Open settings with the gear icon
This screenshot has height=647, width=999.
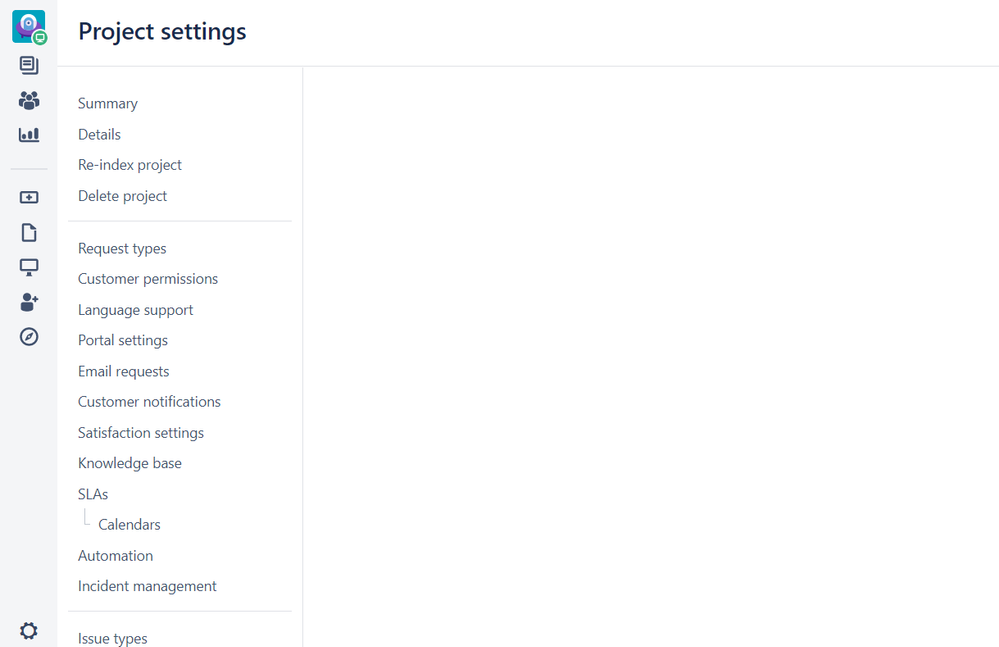pyautogui.click(x=28, y=630)
